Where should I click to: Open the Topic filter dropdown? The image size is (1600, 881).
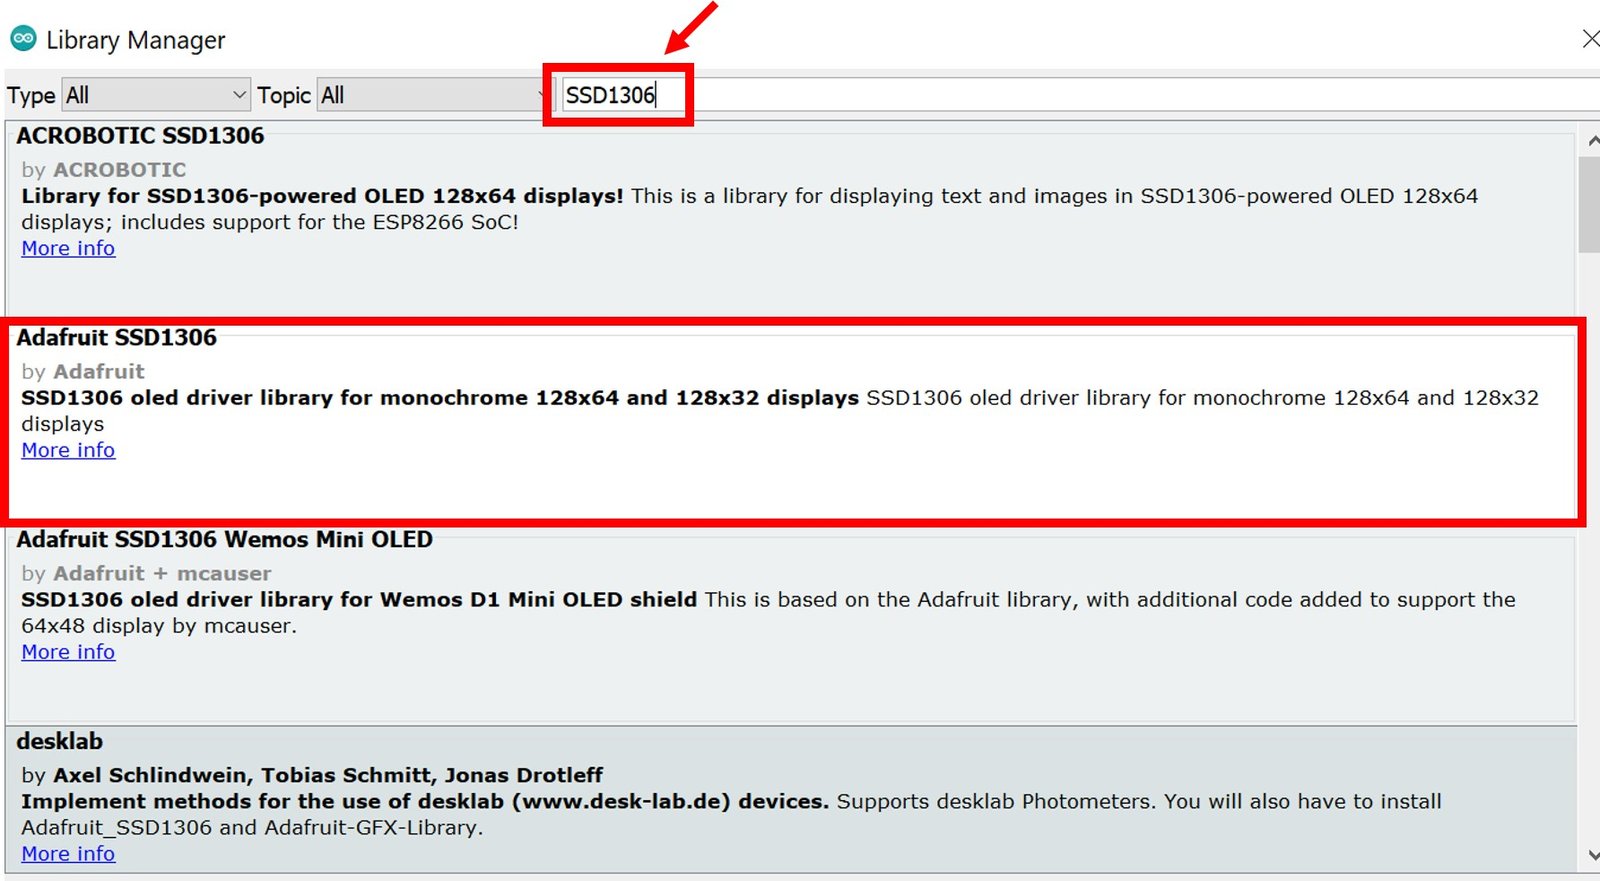click(433, 95)
